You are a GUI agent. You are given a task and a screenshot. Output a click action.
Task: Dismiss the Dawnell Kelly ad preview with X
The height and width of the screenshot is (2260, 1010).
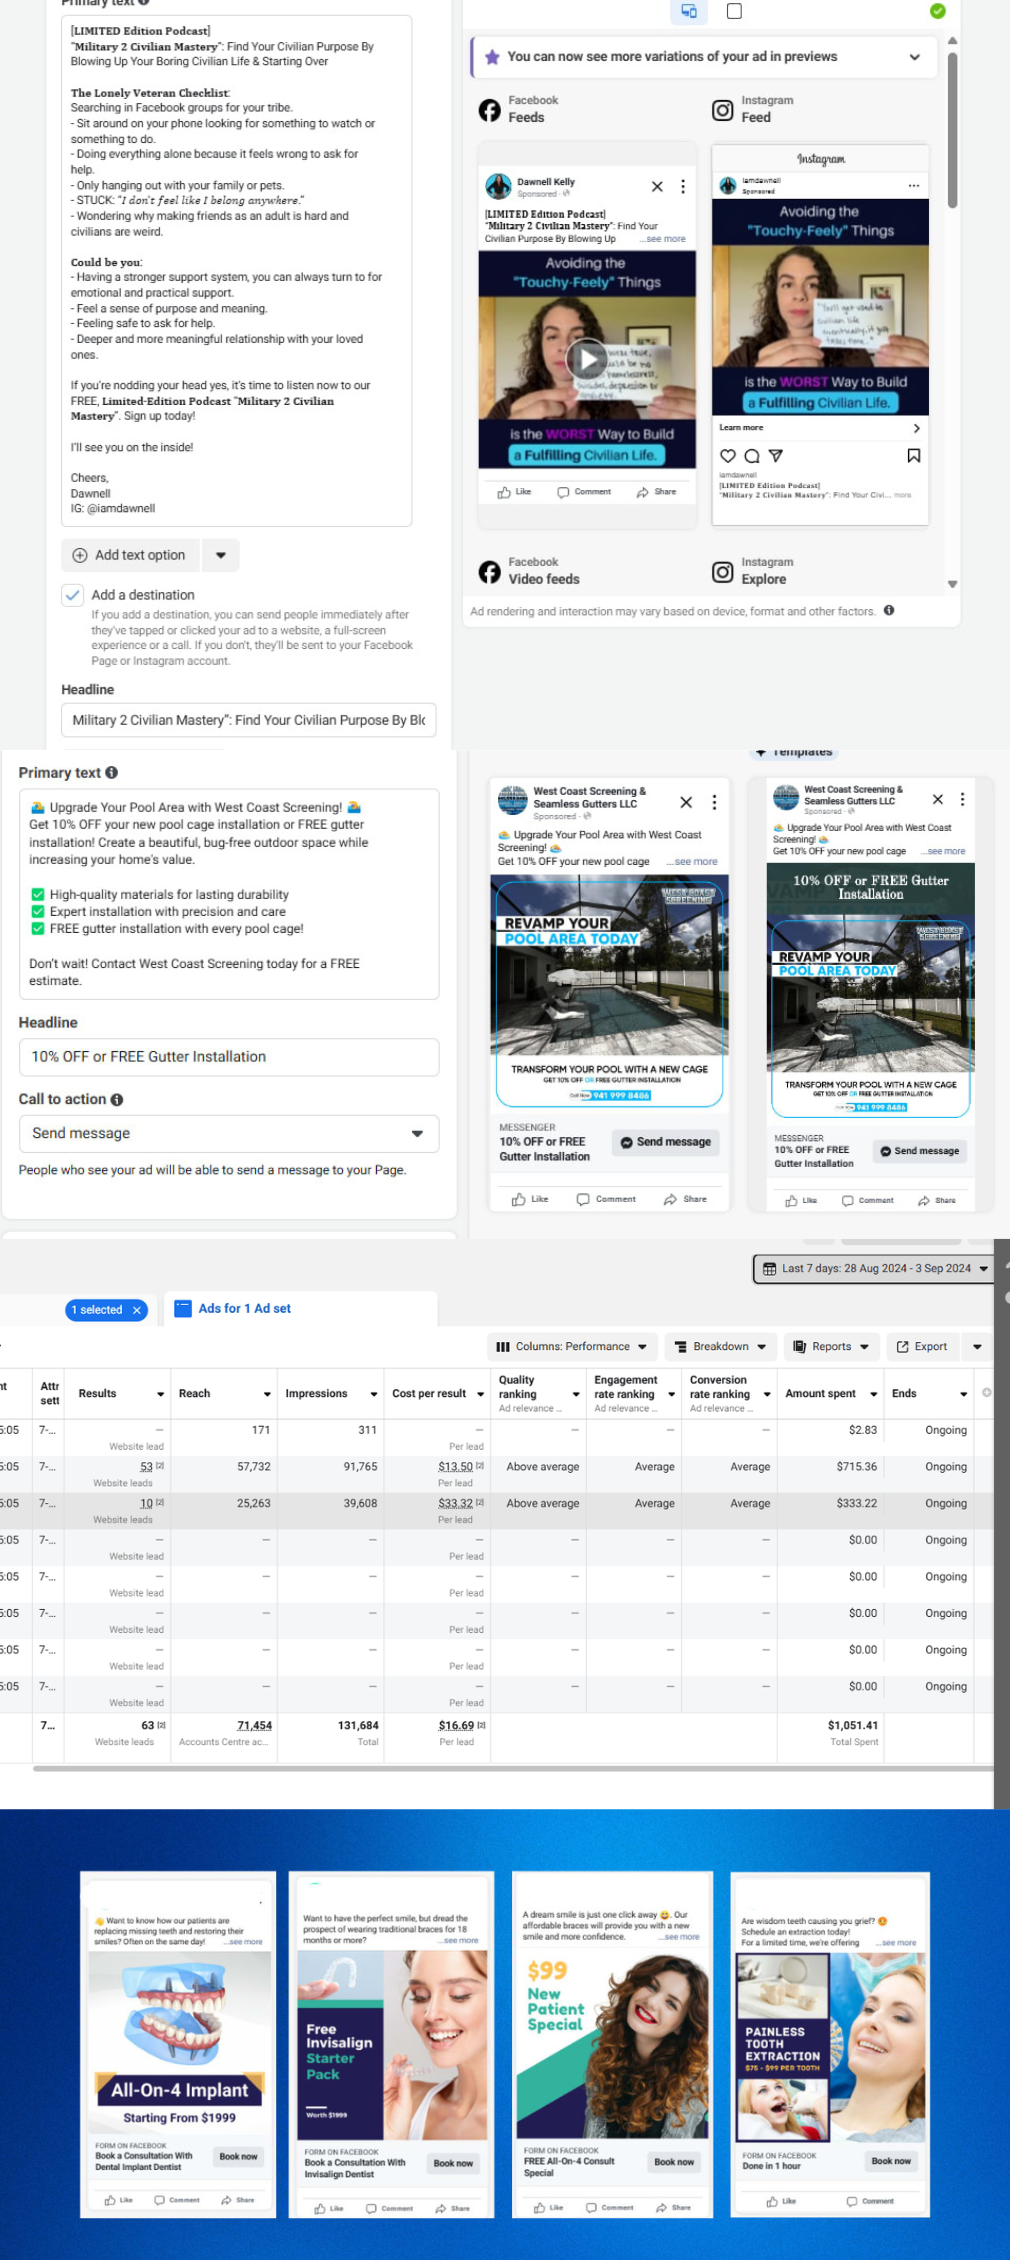(x=657, y=187)
